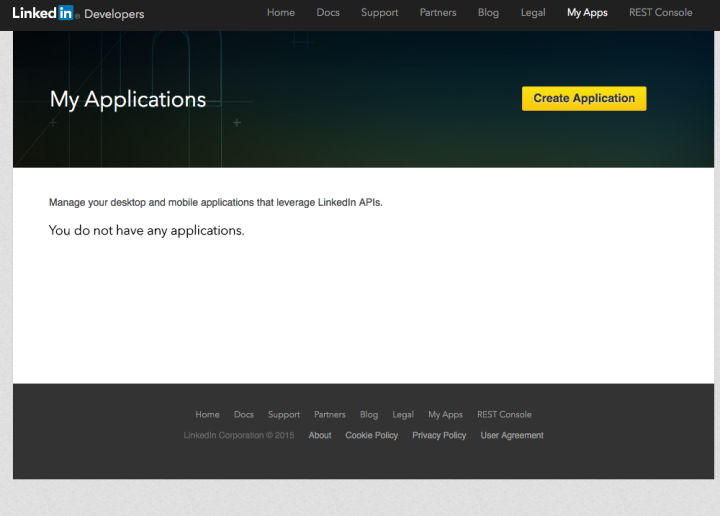Select Partners in the top navigation
The height and width of the screenshot is (516, 720).
click(438, 13)
